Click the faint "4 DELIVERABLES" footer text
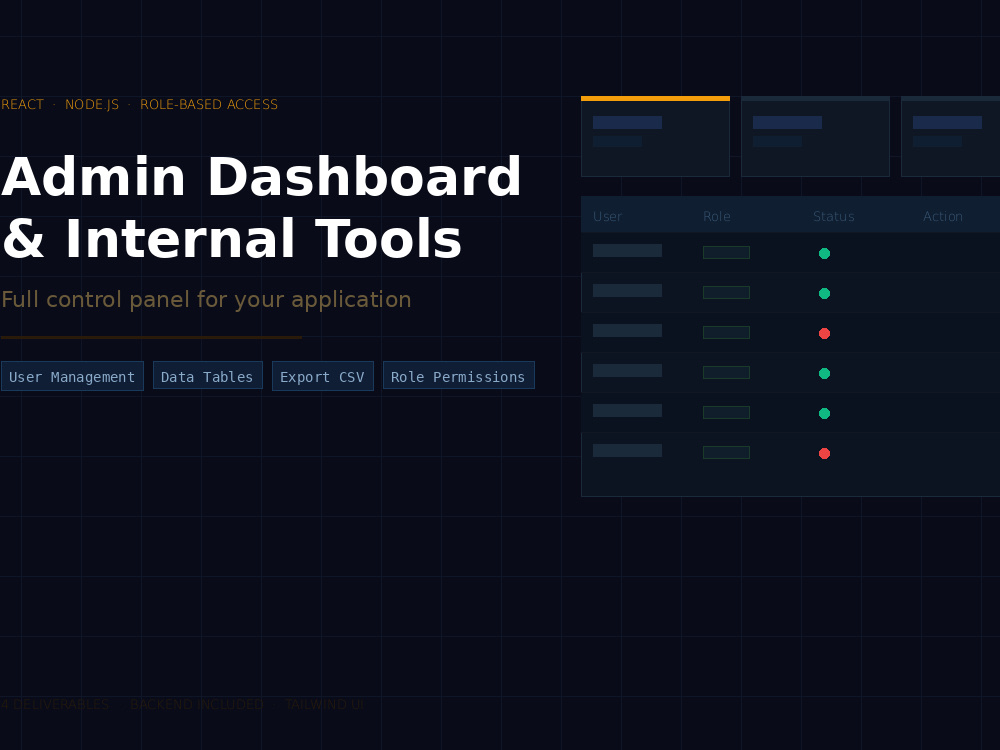 [x=55, y=704]
